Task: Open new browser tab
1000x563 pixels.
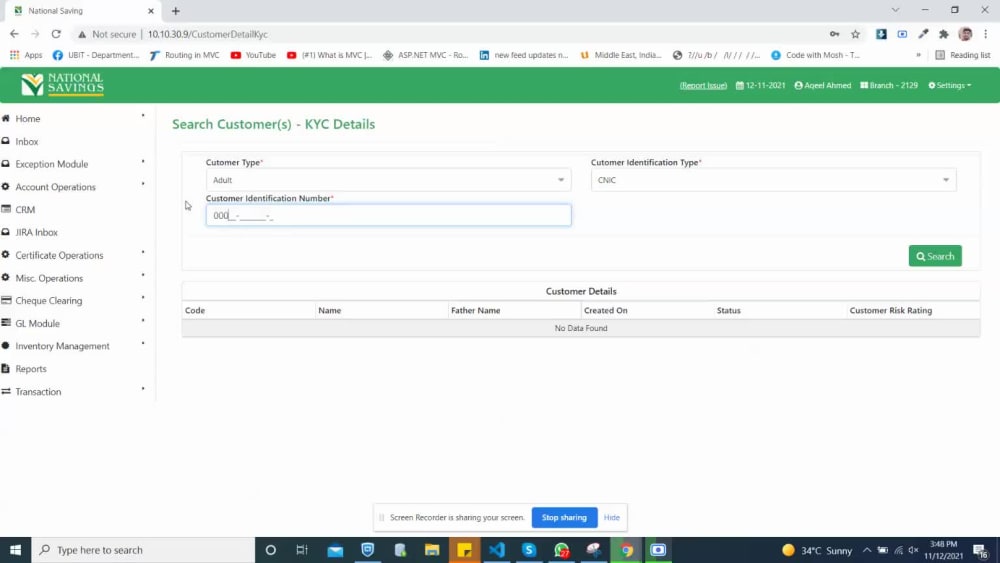Action: (175, 11)
